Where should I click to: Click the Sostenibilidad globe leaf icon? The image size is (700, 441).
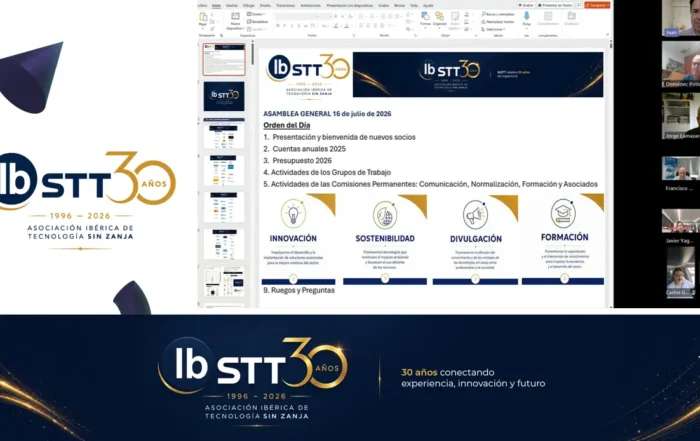click(x=385, y=215)
